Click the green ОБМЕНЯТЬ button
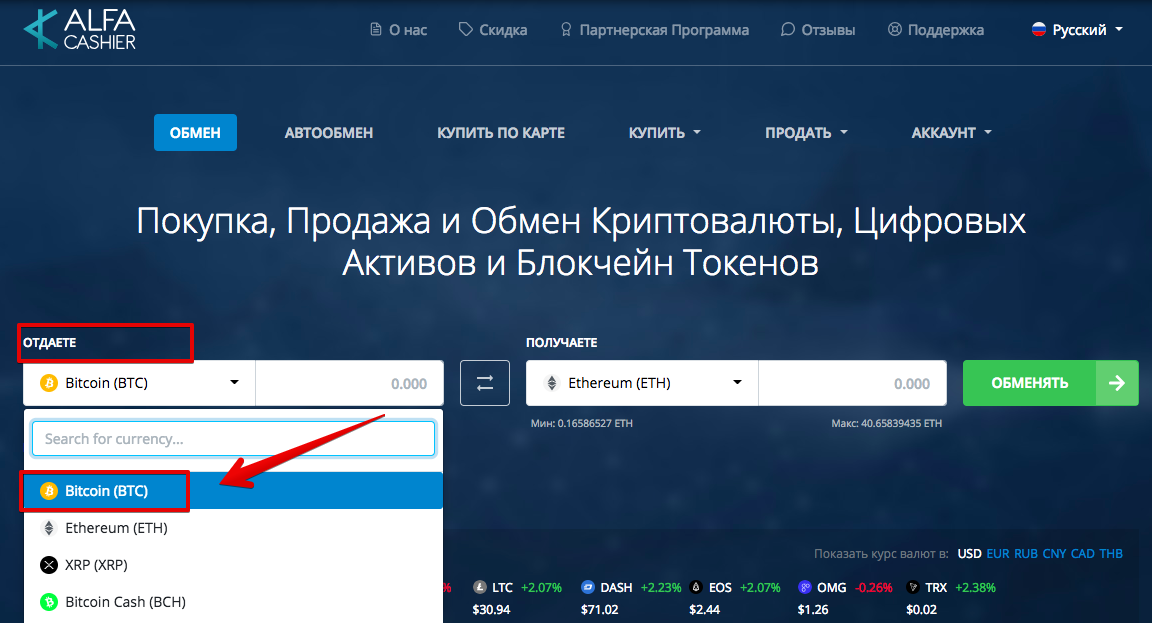The image size is (1152, 623). [x=1051, y=383]
